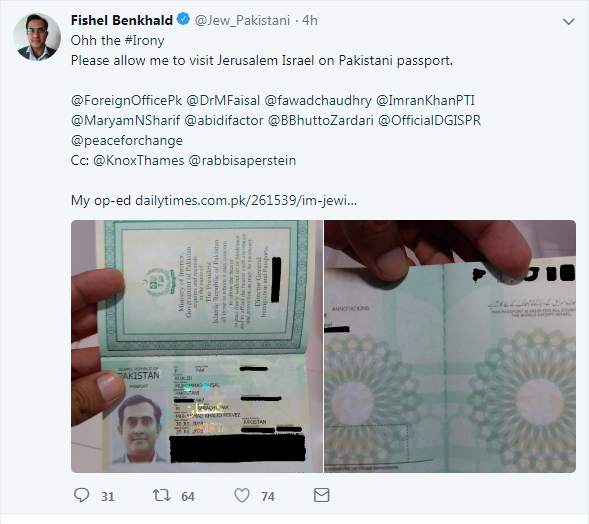Open the #Irony hashtag
The image size is (589, 524).
[144, 41]
